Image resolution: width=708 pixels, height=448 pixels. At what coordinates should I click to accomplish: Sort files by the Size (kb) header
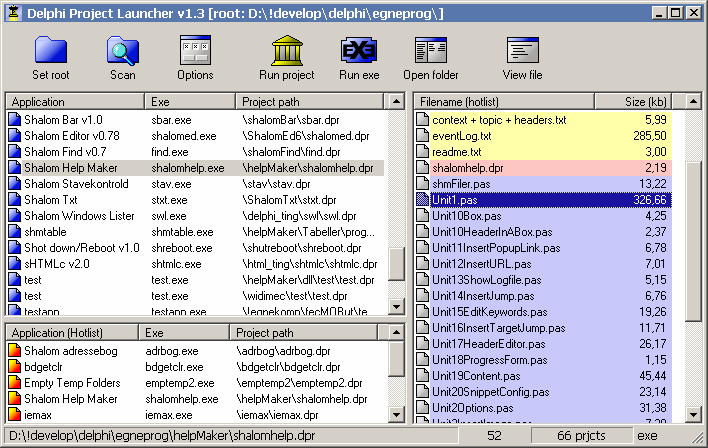pyautogui.click(x=633, y=102)
